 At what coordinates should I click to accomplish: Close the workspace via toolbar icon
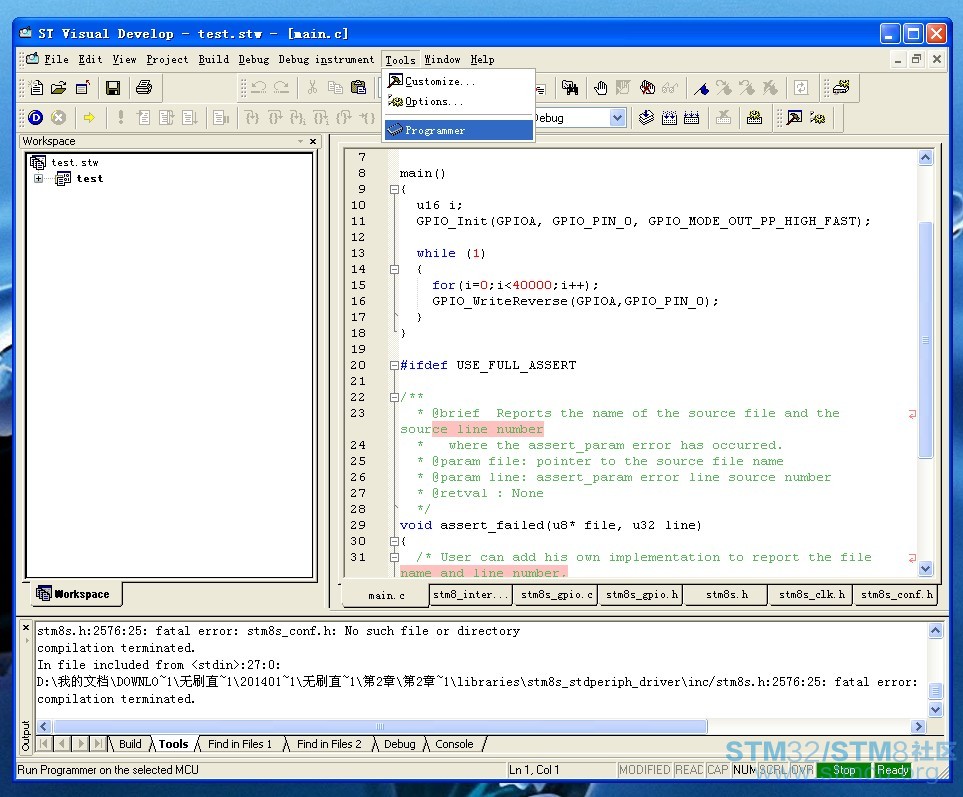[82, 88]
